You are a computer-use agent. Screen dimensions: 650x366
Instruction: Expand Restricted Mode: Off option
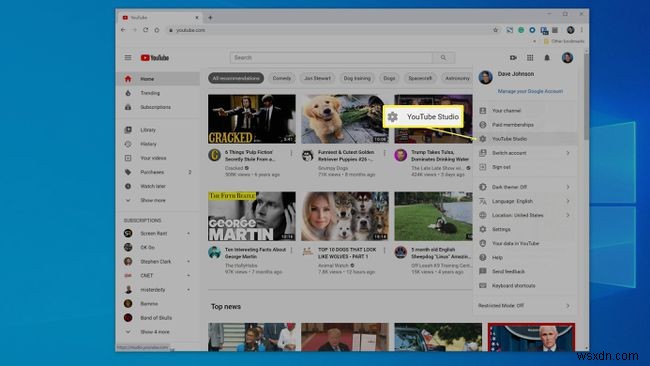(525, 305)
